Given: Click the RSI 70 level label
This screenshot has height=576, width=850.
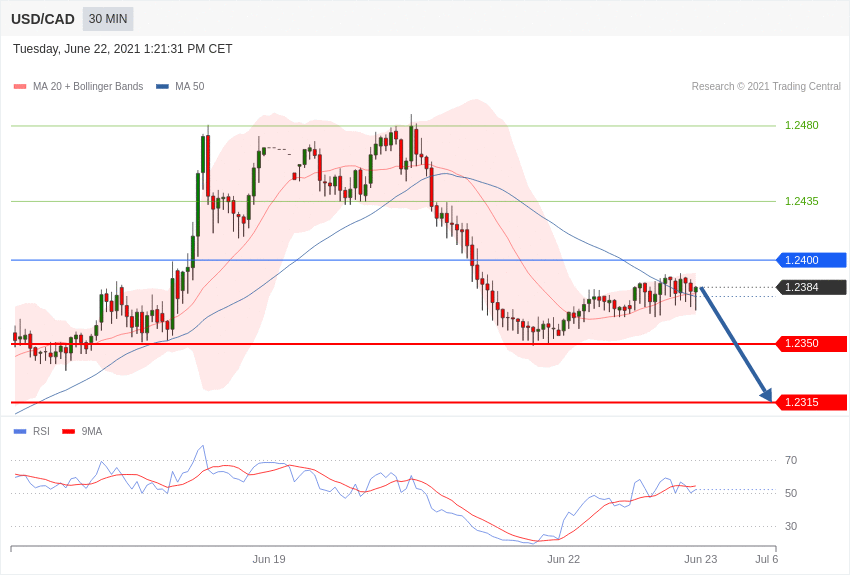Looking at the screenshot, I should (x=791, y=460).
